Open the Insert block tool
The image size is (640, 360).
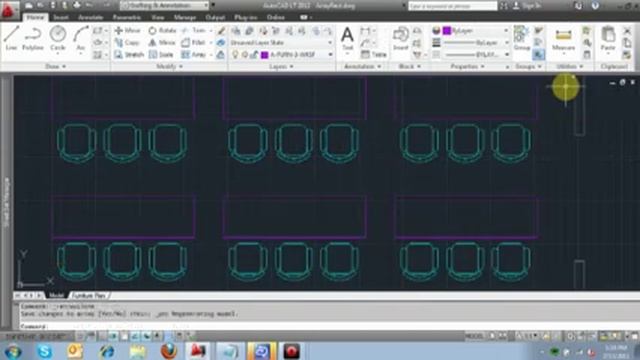(x=400, y=38)
